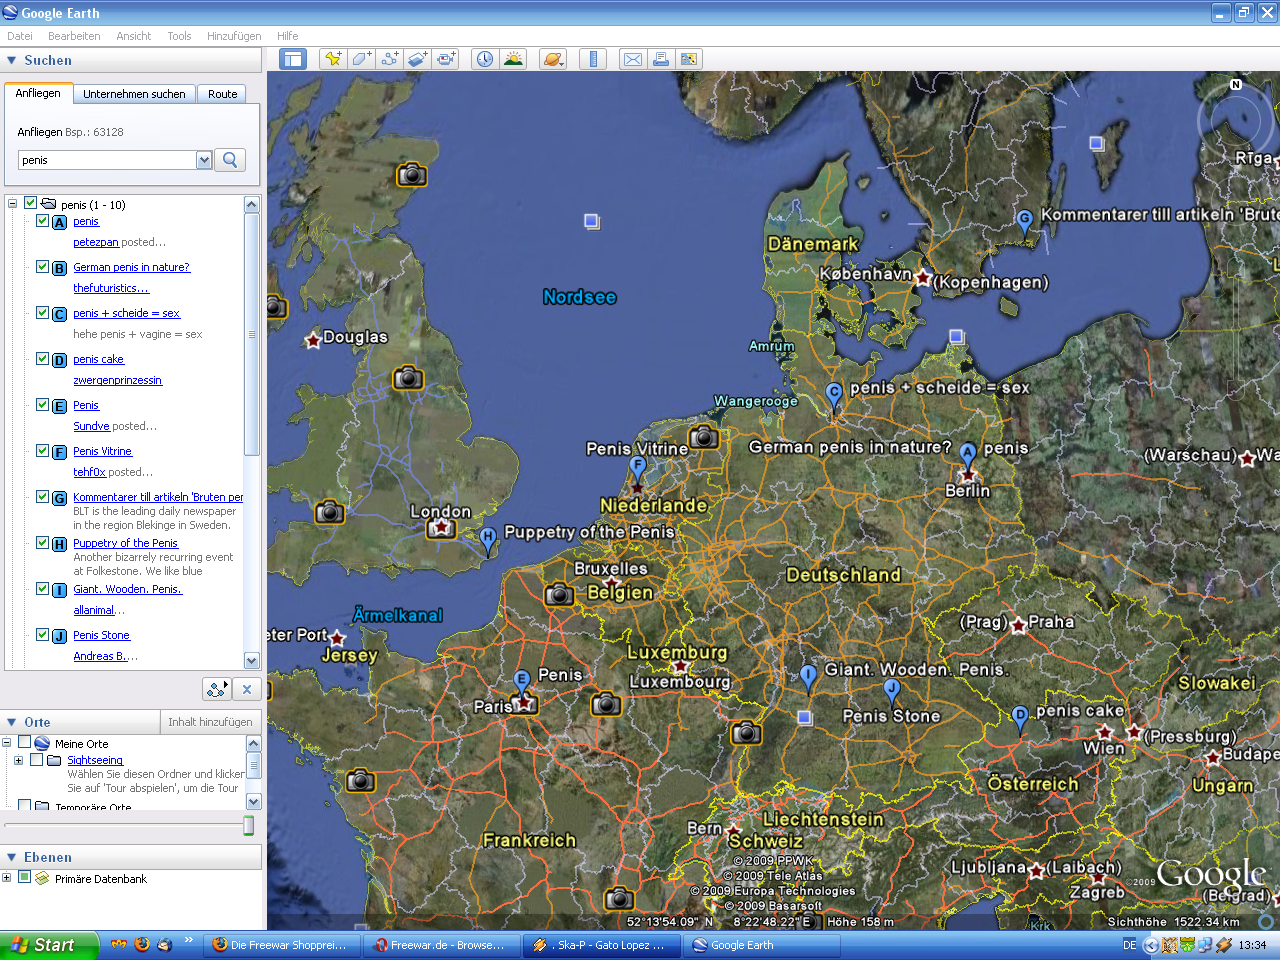Open the 'Puppetry of the Penis' result link
The image size is (1280, 960).
pos(125,543)
